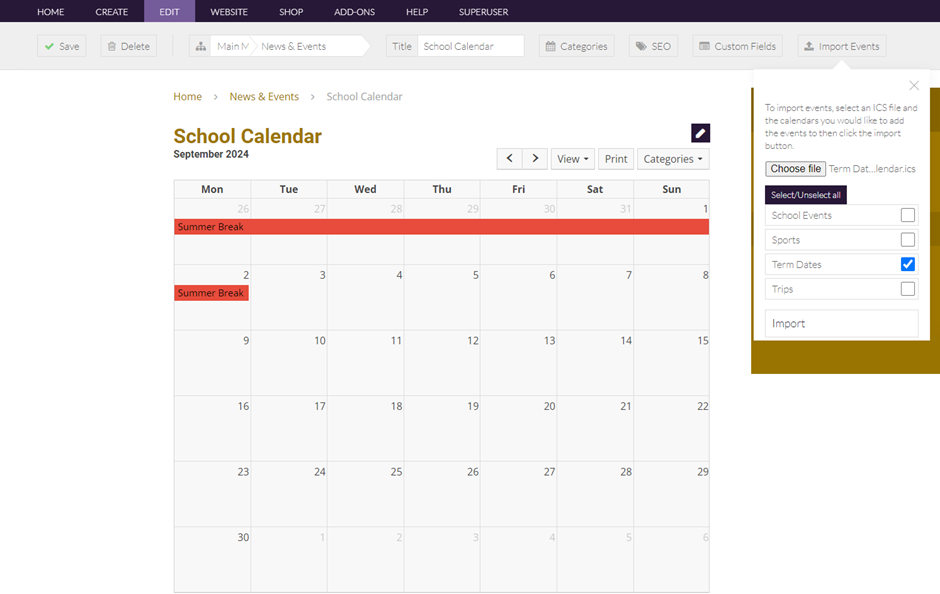Open the HOME menu
The height and width of the screenshot is (594, 940).
[x=50, y=11]
